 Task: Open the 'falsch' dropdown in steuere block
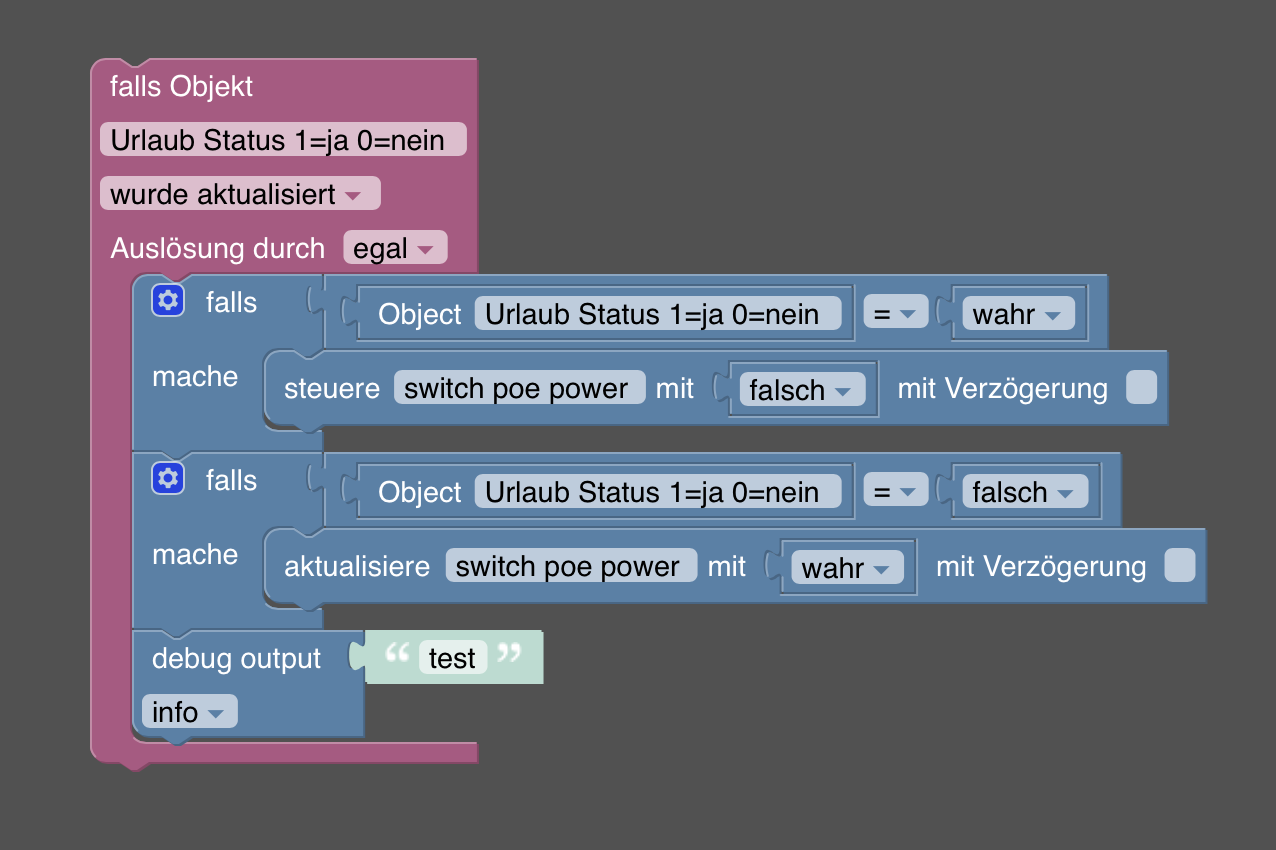(800, 390)
